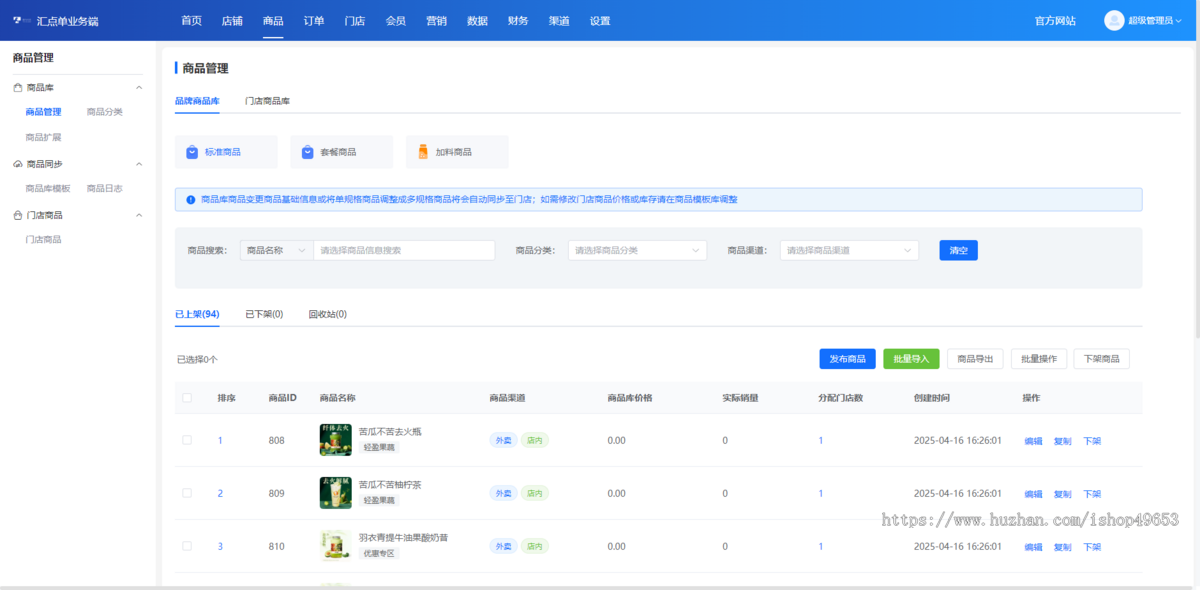This screenshot has height=590, width=1200.
Task: Switch to the 门店商品库 tab
Action: 267,101
